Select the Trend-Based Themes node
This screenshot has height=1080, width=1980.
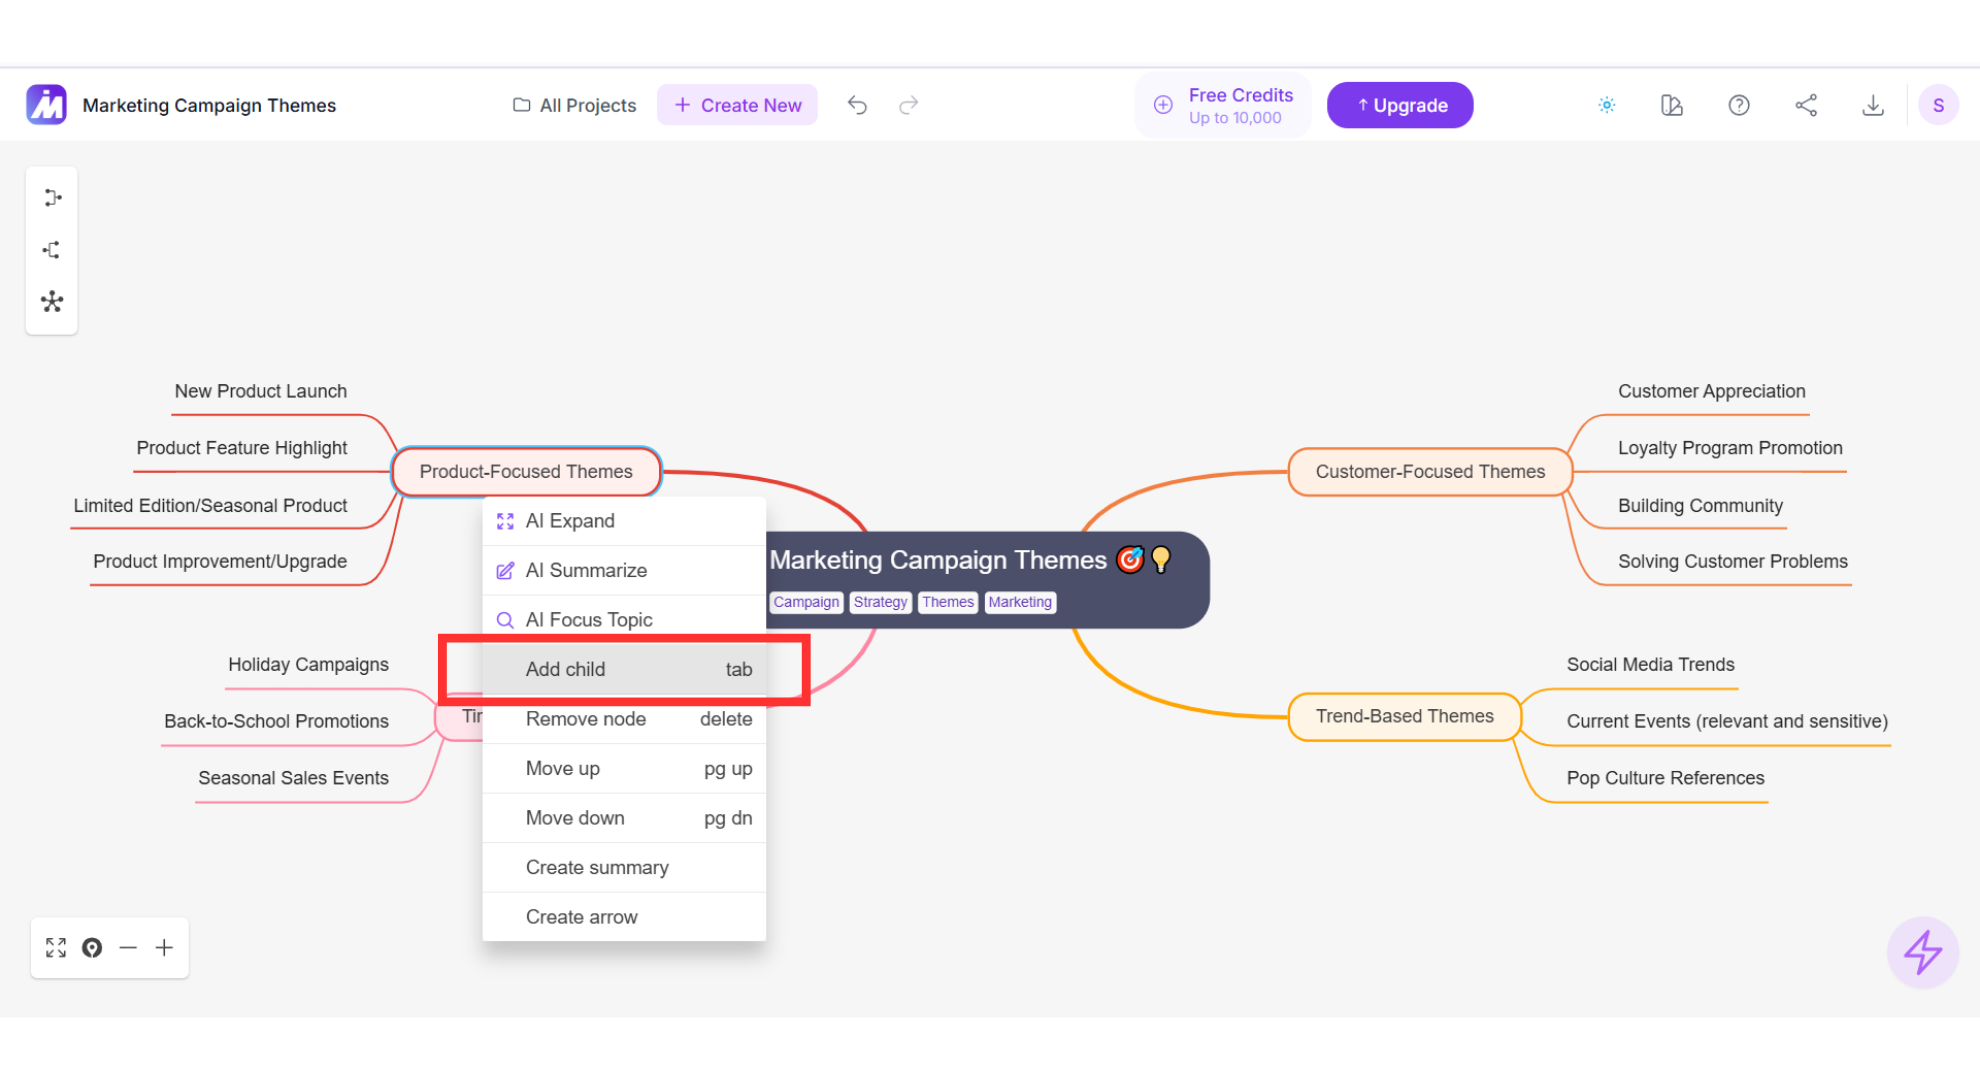click(x=1404, y=716)
